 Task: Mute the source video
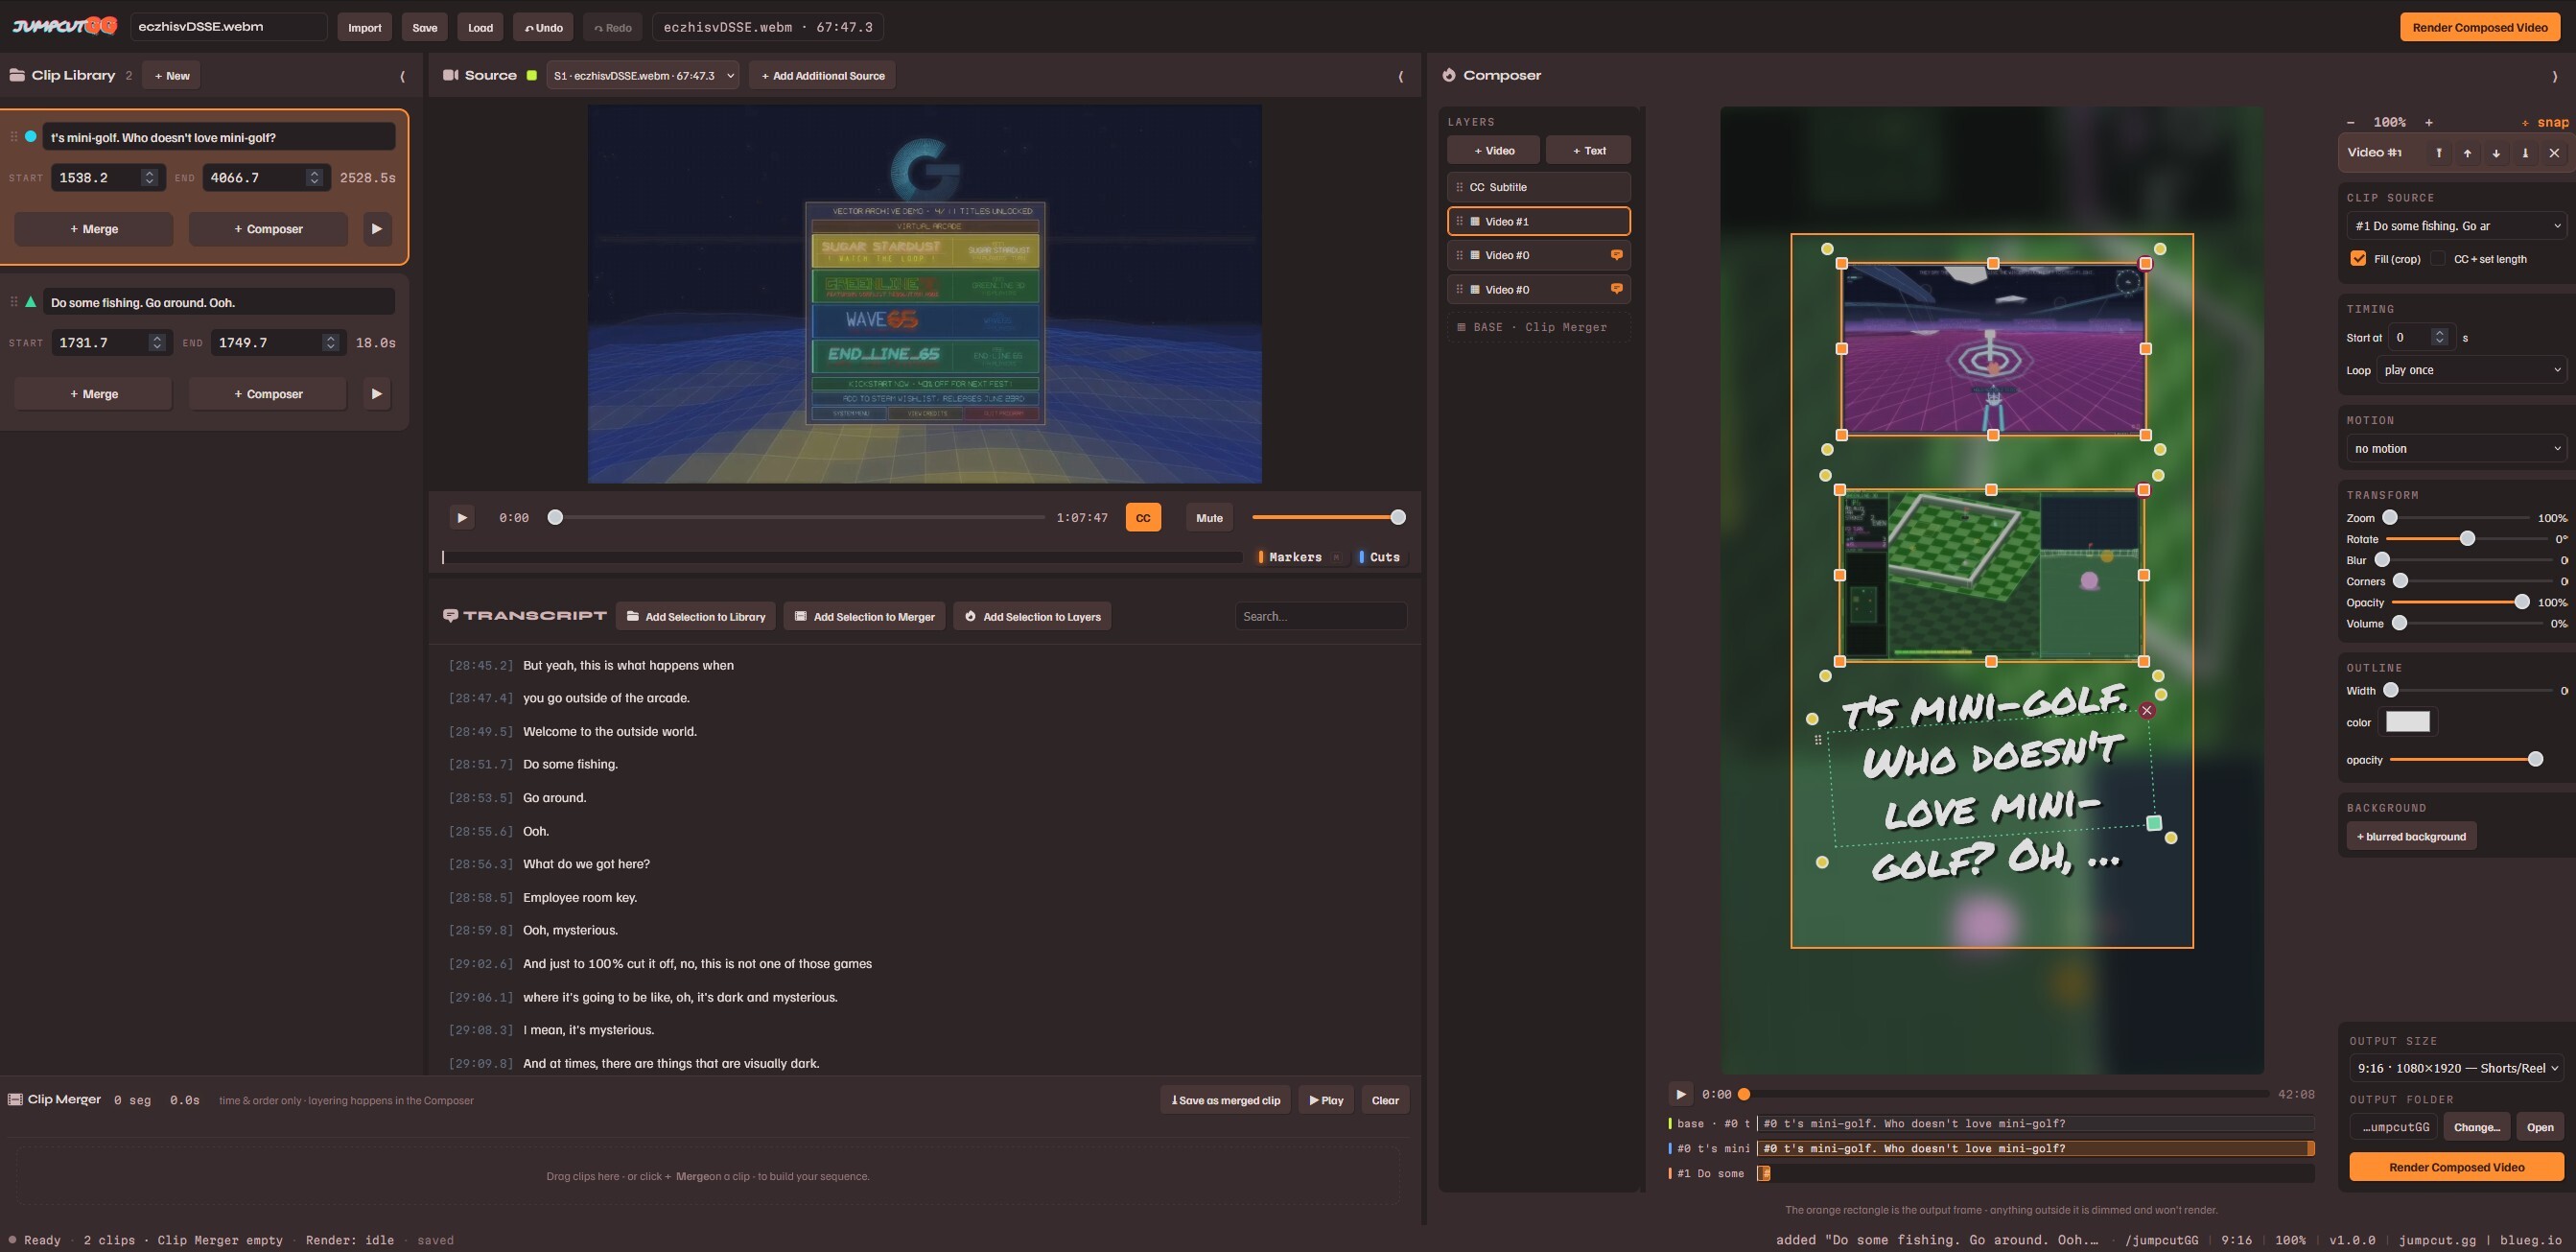click(x=1209, y=518)
